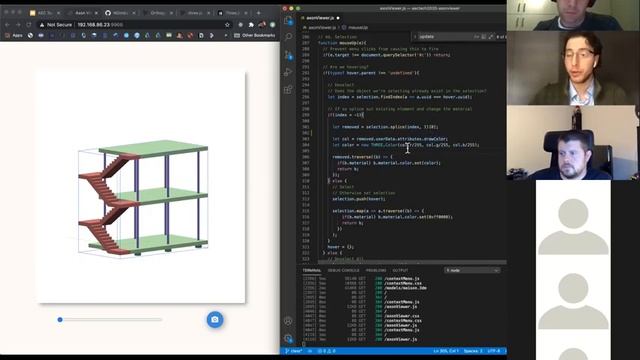Open Apps bookmarks shortcut
The width and height of the screenshot is (640, 360).
(x=14, y=36)
